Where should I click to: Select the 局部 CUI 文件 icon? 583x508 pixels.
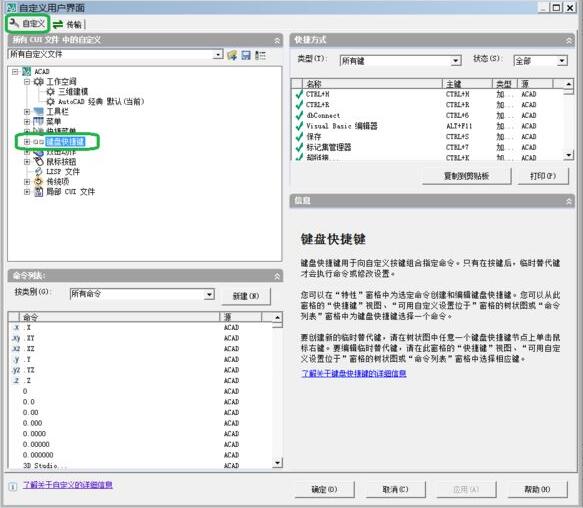point(39,192)
